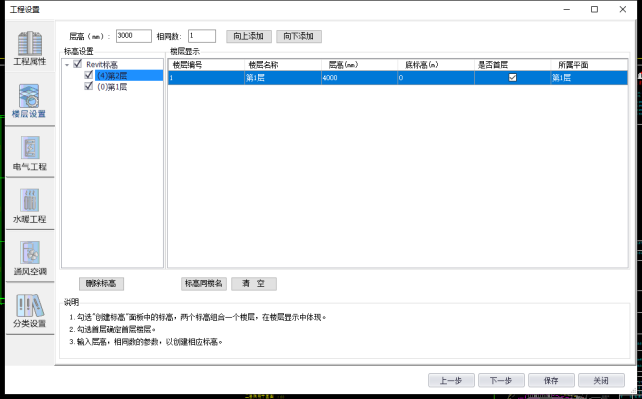The image size is (642, 399).
Task: Focus the 相同数 input field
Action: (x=202, y=36)
